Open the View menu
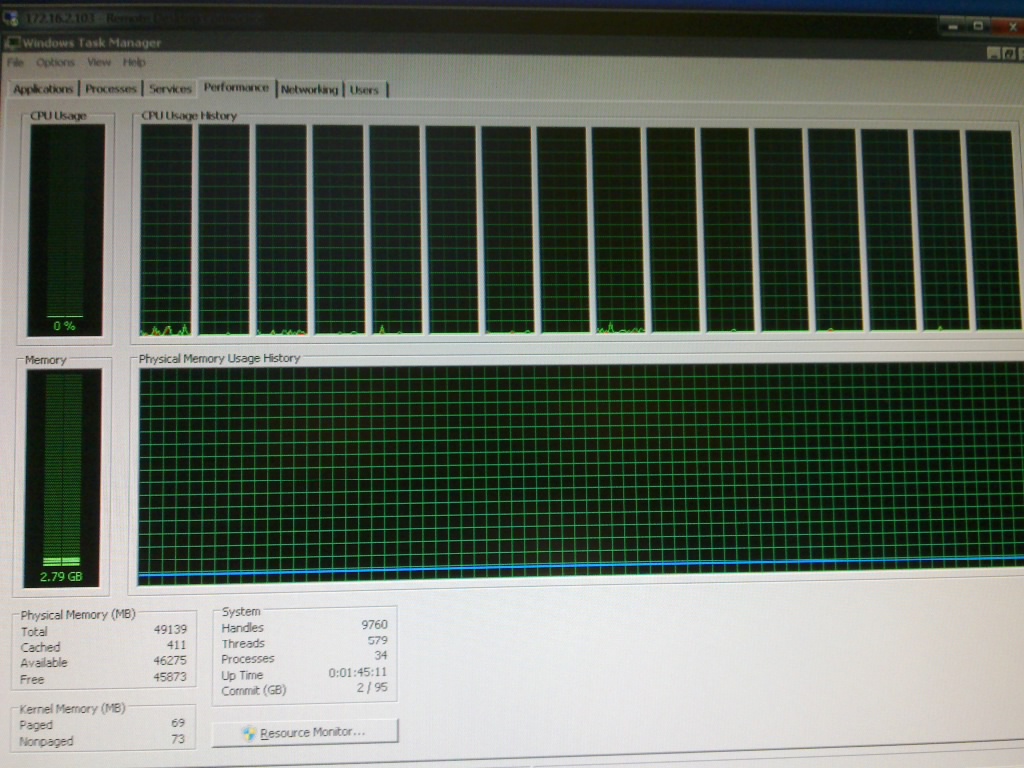The width and height of the screenshot is (1024, 768). pyautogui.click(x=99, y=62)
